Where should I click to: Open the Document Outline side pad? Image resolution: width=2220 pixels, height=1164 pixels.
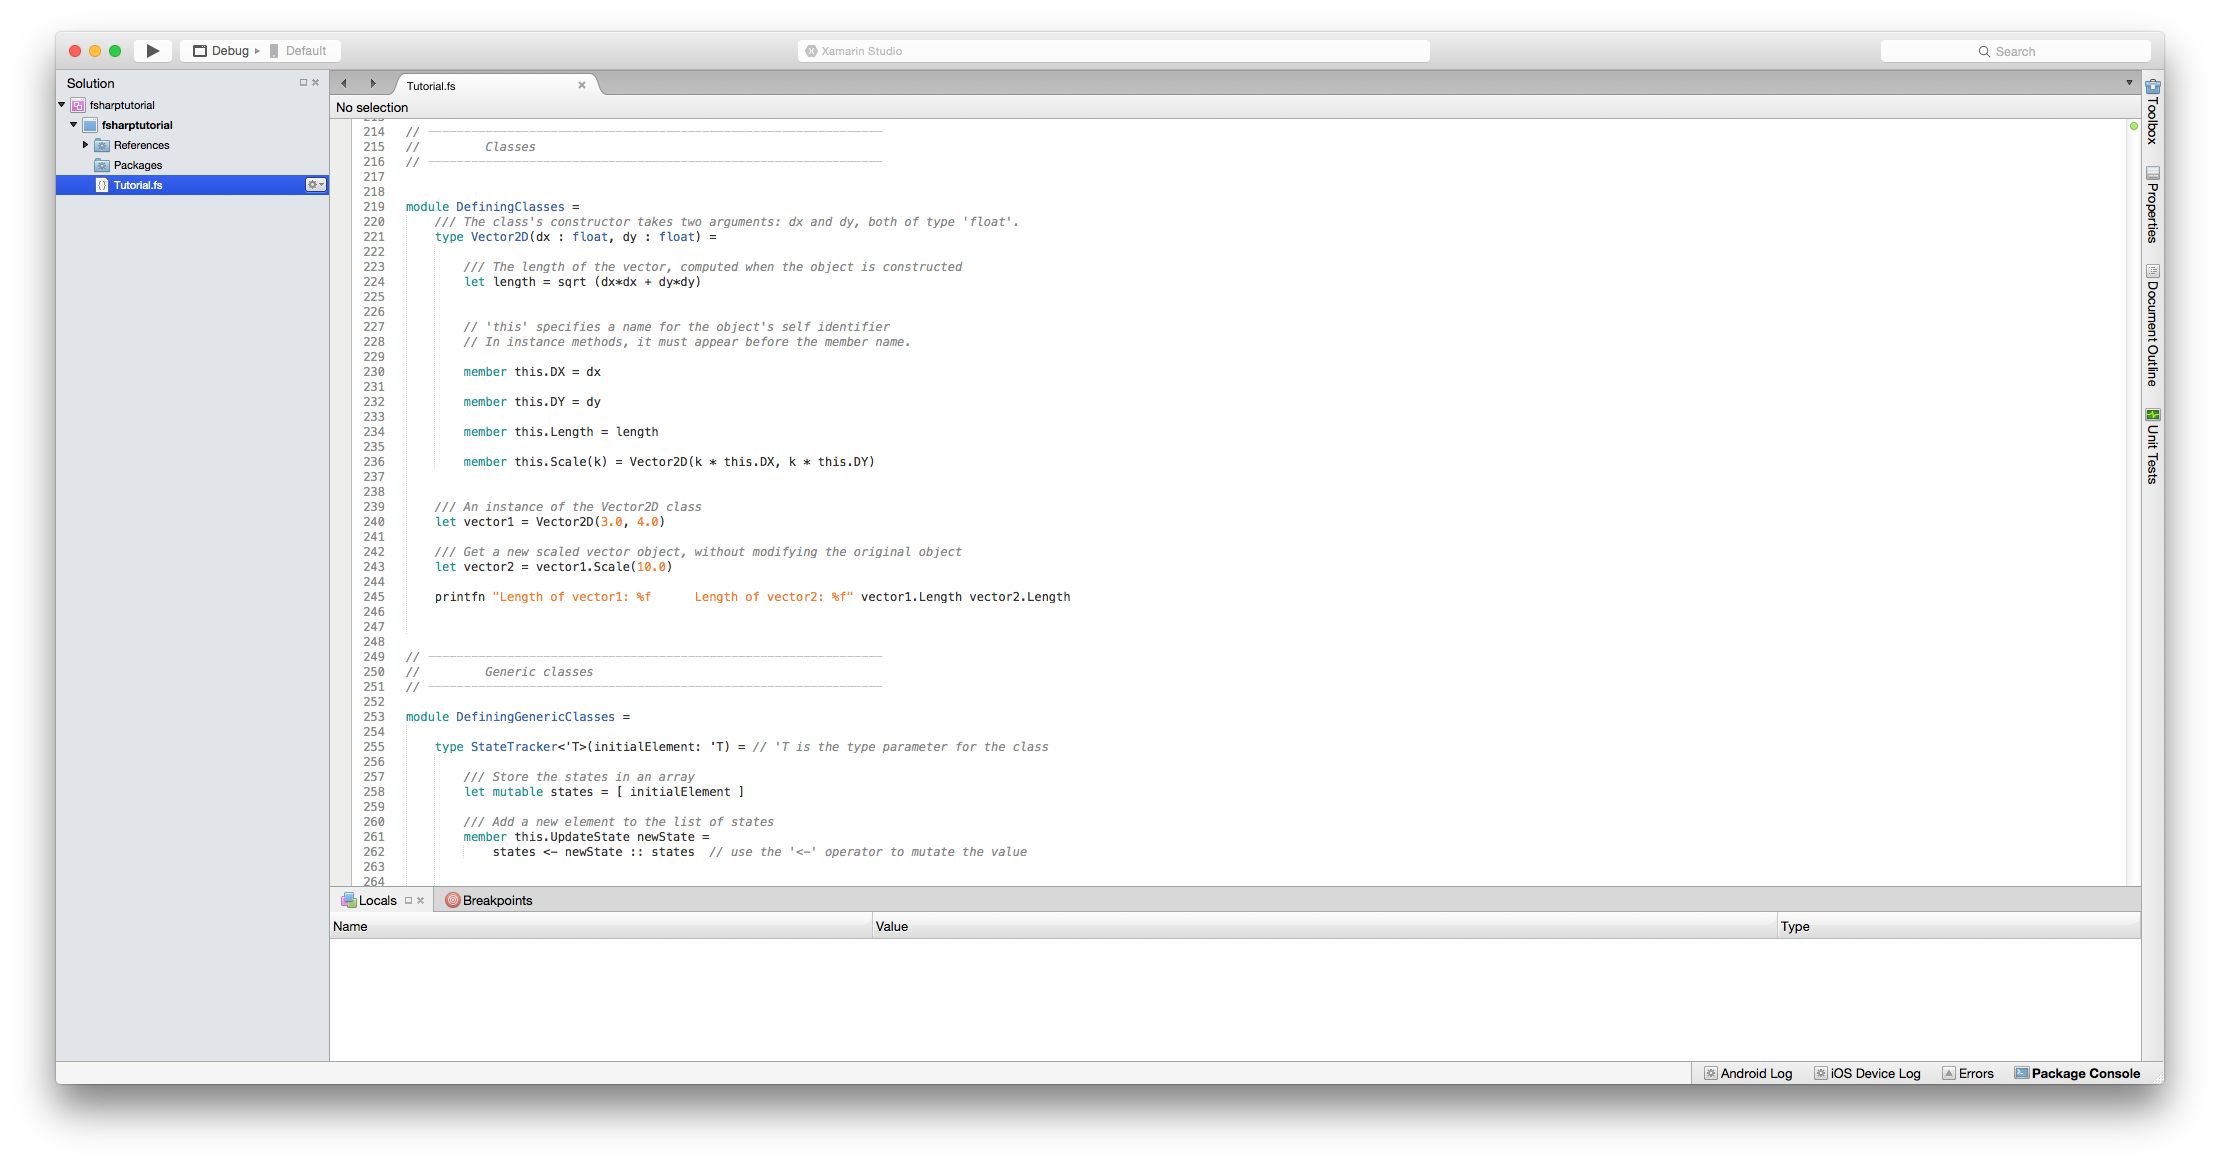(2153, 326)
